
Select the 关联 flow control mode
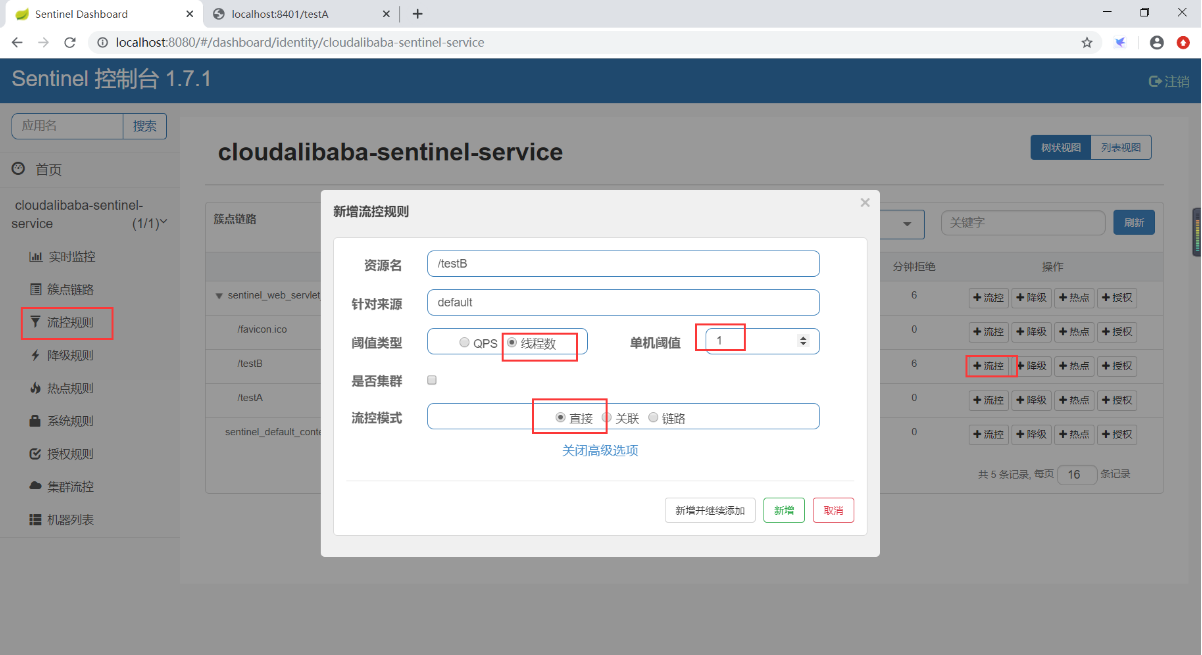(x=607, y=417)
